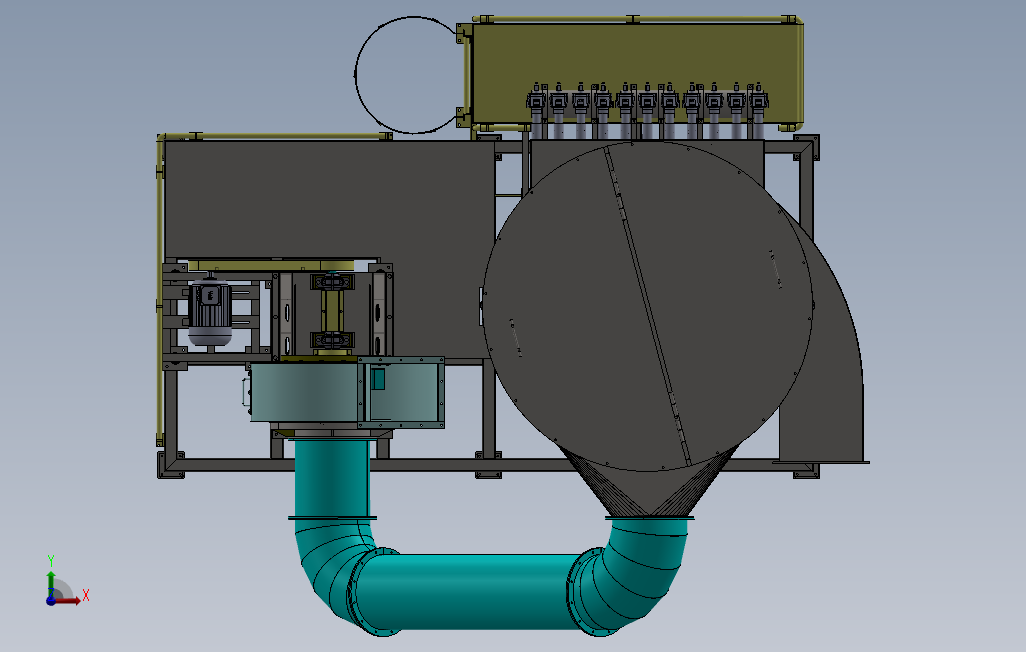Select the empty circle outline beside the olive tank
This screenshot has width=1026, height=652.
coord(411,75)
